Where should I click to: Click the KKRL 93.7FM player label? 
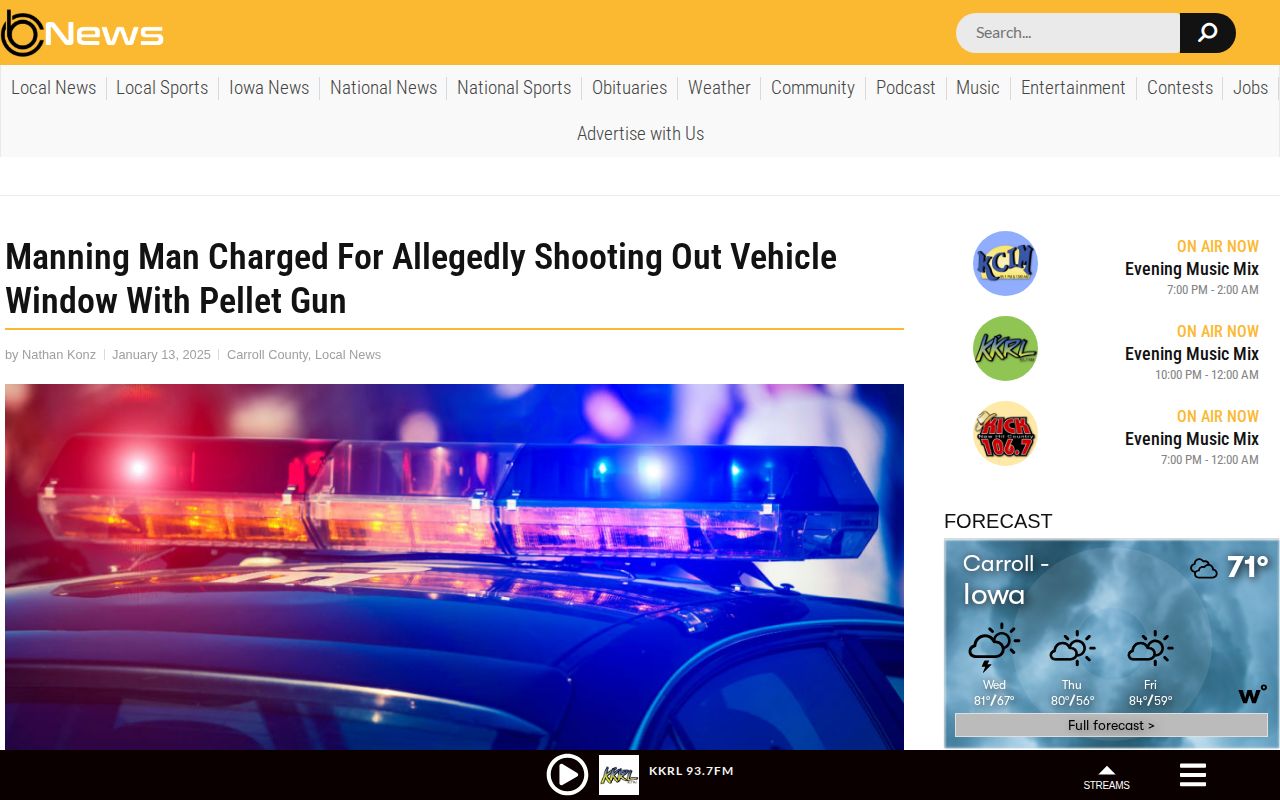(691, 771)
